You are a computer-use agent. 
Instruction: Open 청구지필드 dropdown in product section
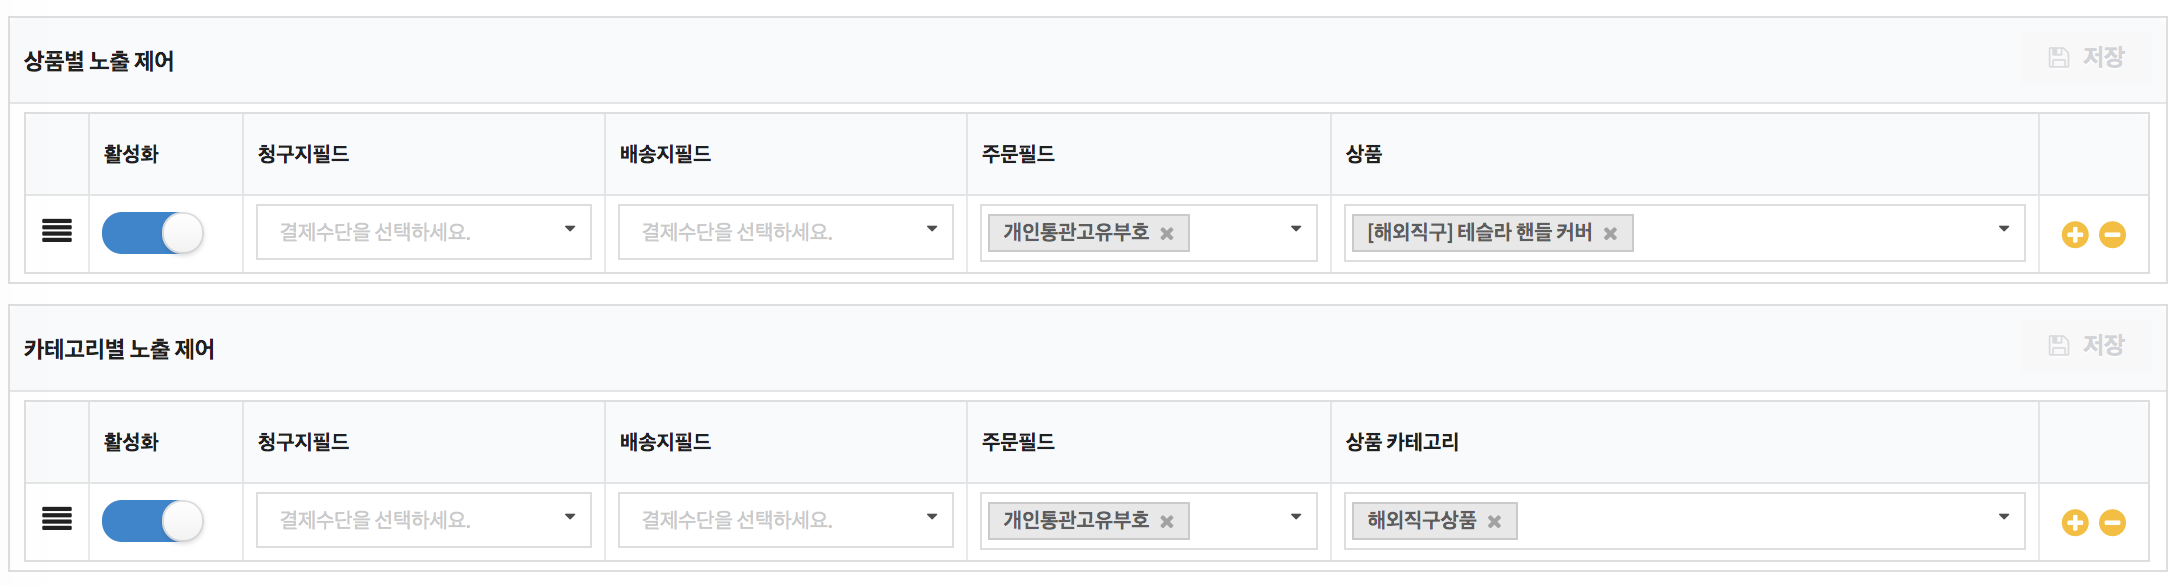pyautogui.click(x=424, y=232)
